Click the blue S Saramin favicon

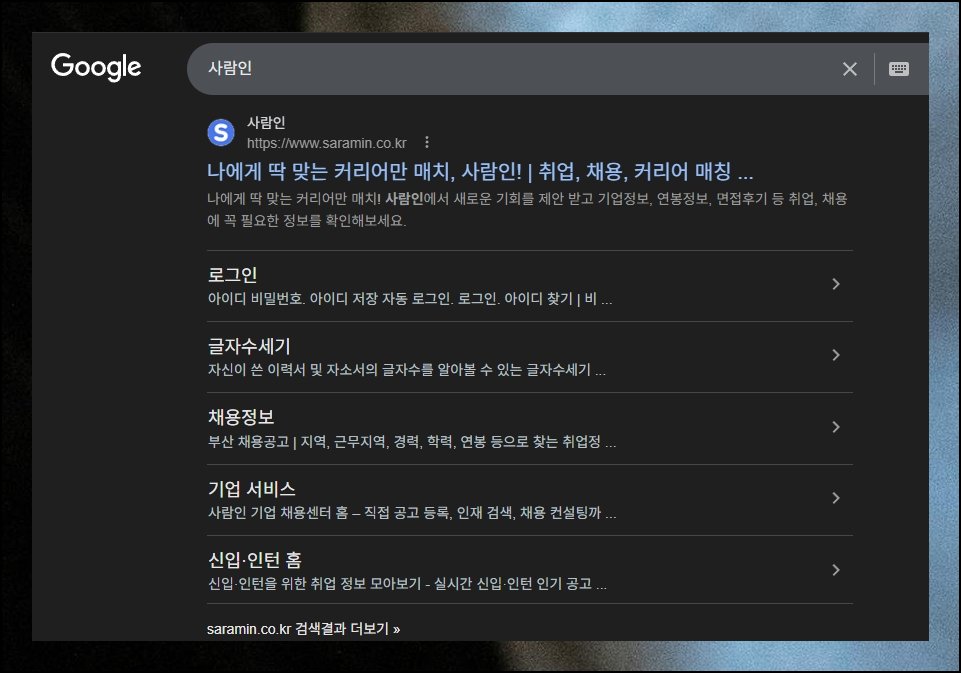221,132
